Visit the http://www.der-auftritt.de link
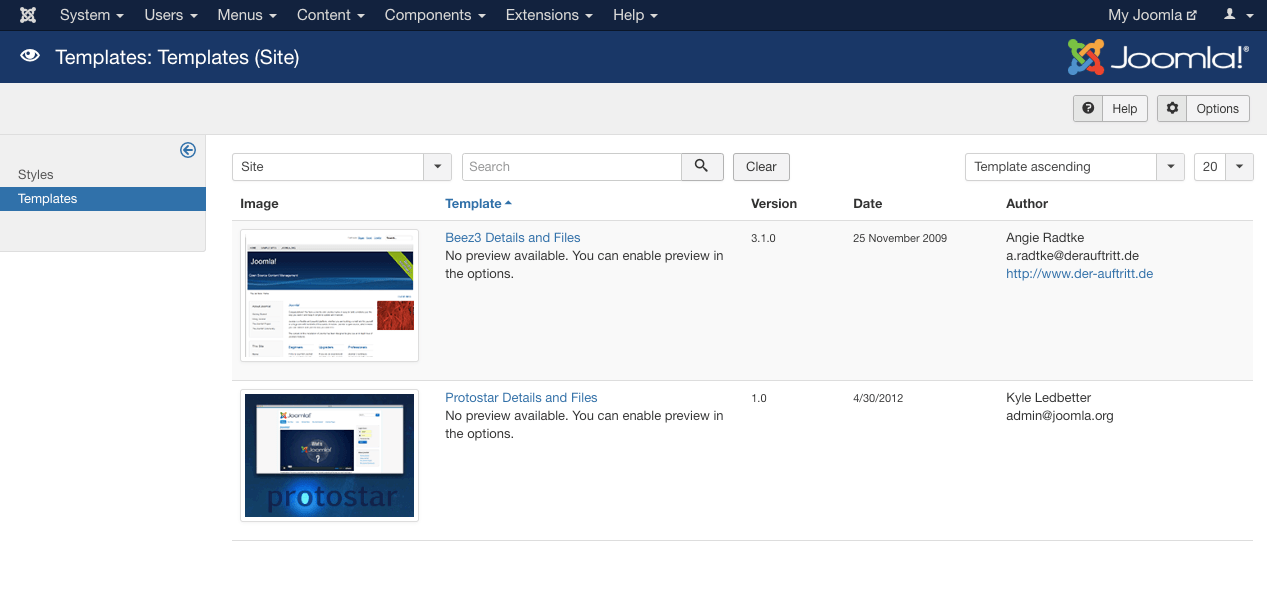 pyautogui.click(x=1080, y=274)
